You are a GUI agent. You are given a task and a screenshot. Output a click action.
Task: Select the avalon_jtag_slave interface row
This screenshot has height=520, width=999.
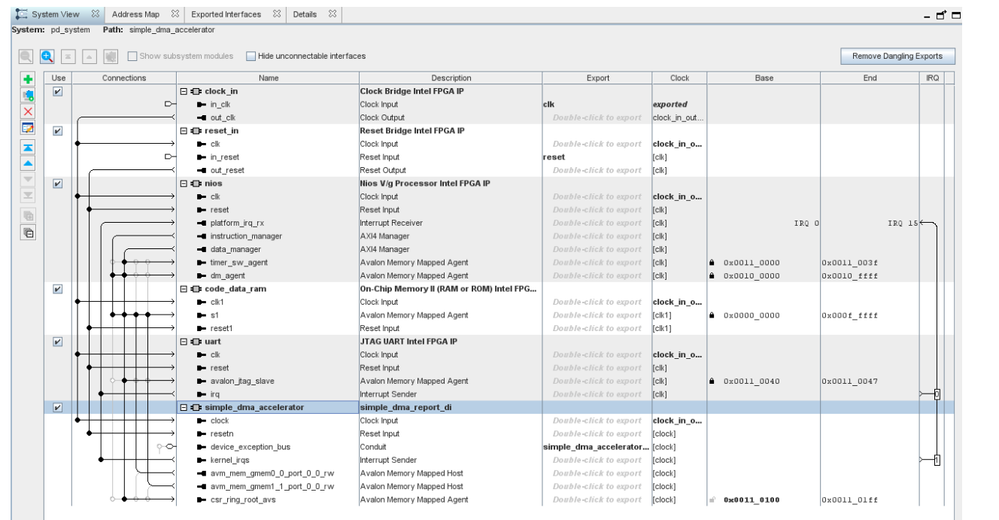[x=242, y=381]
